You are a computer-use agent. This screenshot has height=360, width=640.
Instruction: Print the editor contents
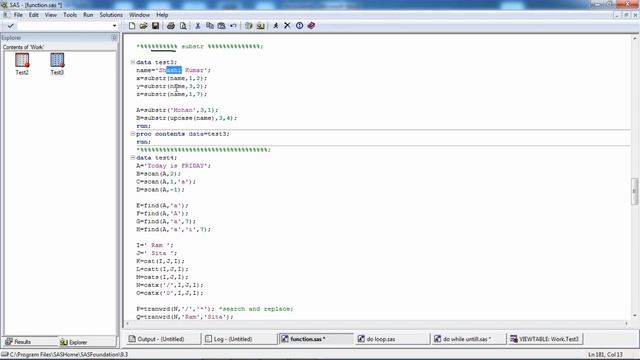pyautogui.click(x=171, y=26)
